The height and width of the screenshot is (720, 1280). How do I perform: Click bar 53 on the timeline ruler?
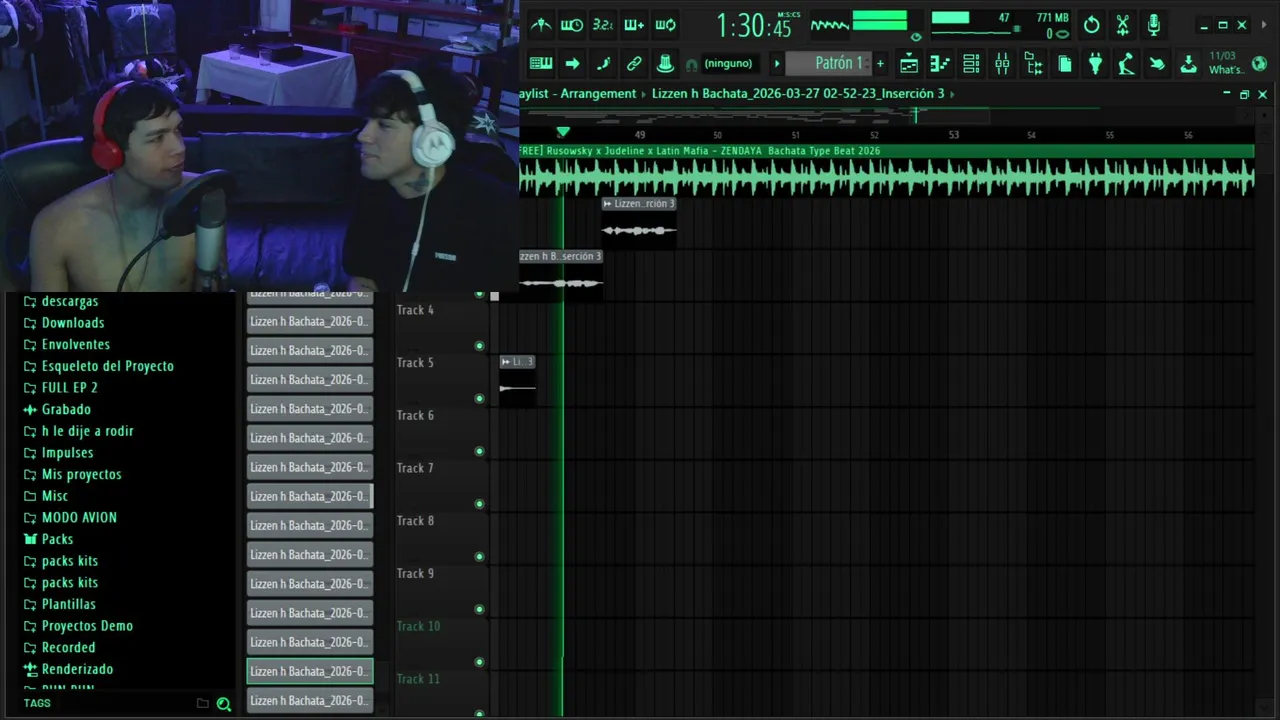click(x=953, y=135)
